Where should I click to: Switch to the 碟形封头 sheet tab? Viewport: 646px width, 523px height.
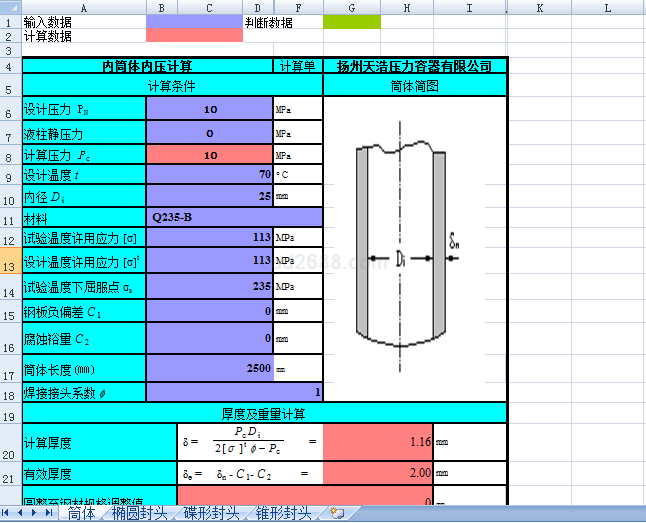click(x=211, y=514)
